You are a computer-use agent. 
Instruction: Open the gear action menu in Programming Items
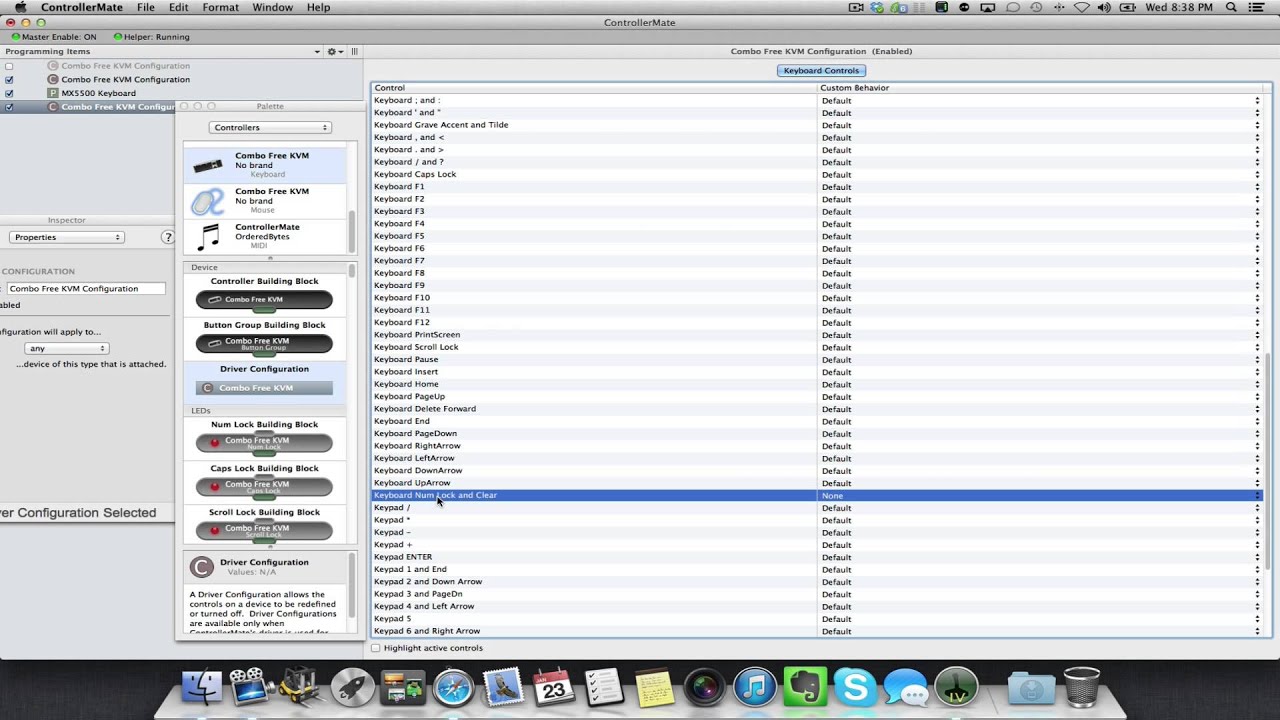click(334, 51)
